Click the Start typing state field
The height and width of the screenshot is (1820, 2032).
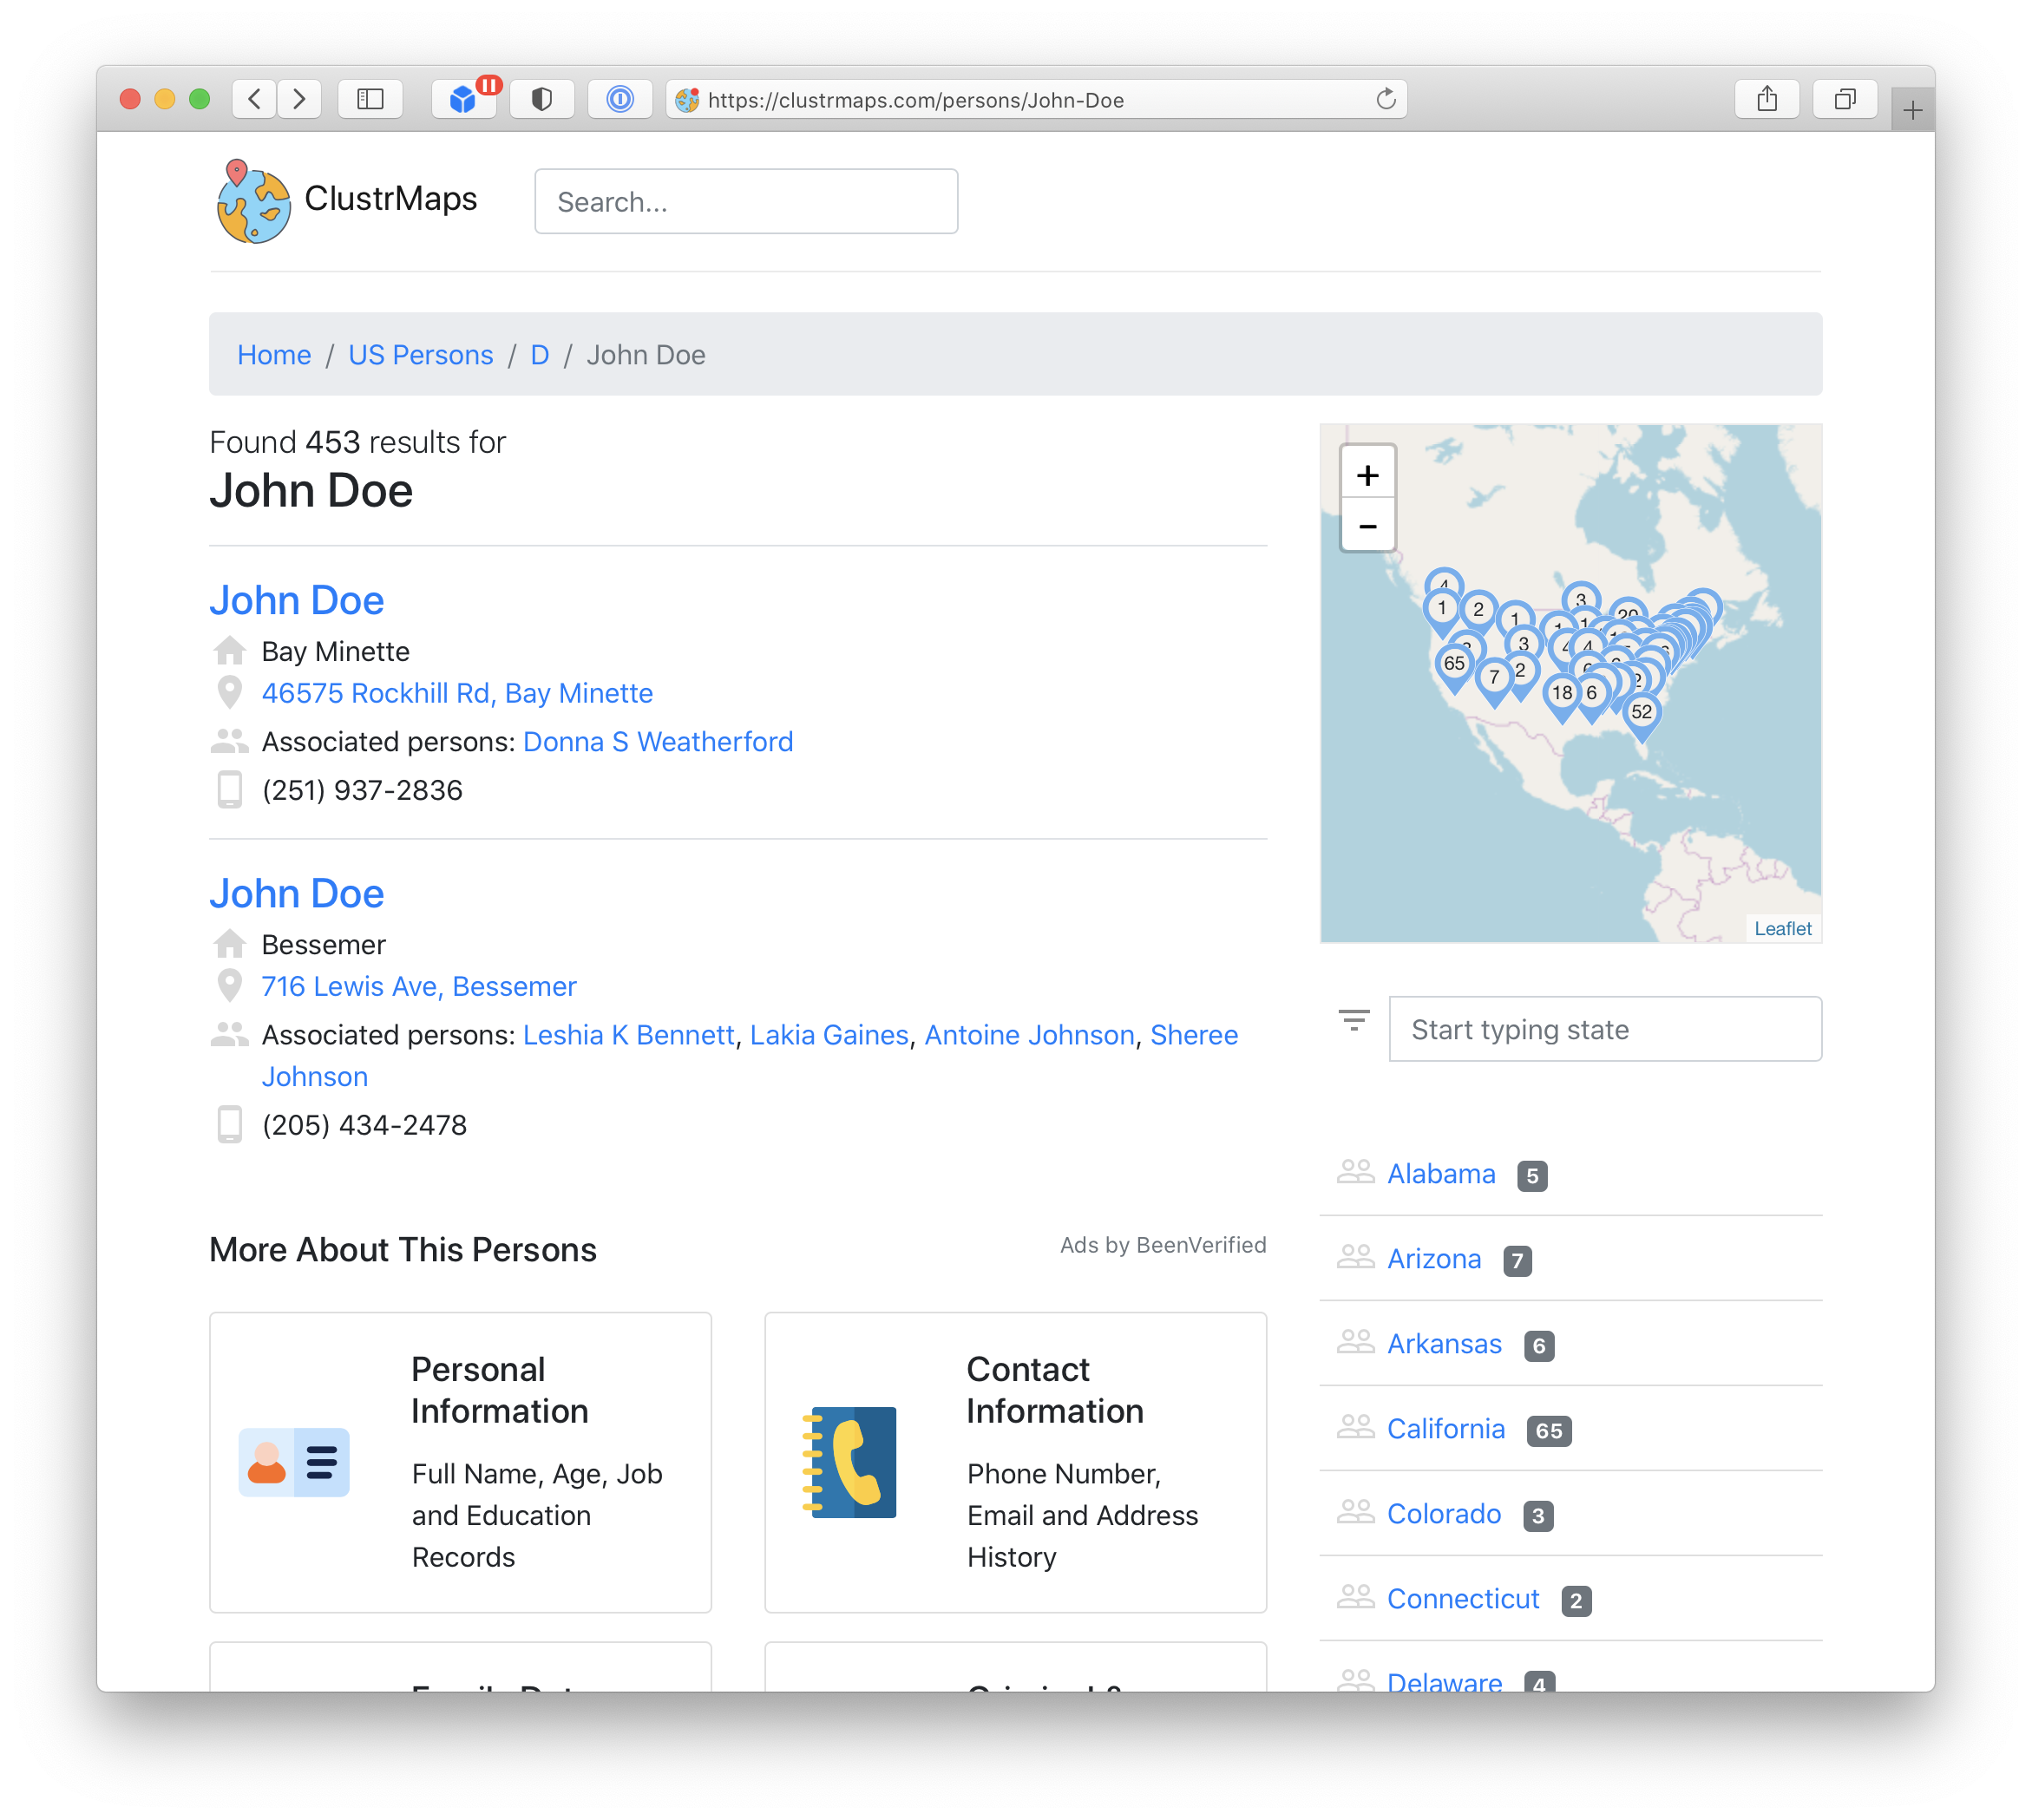(x=1604, y=1029)
